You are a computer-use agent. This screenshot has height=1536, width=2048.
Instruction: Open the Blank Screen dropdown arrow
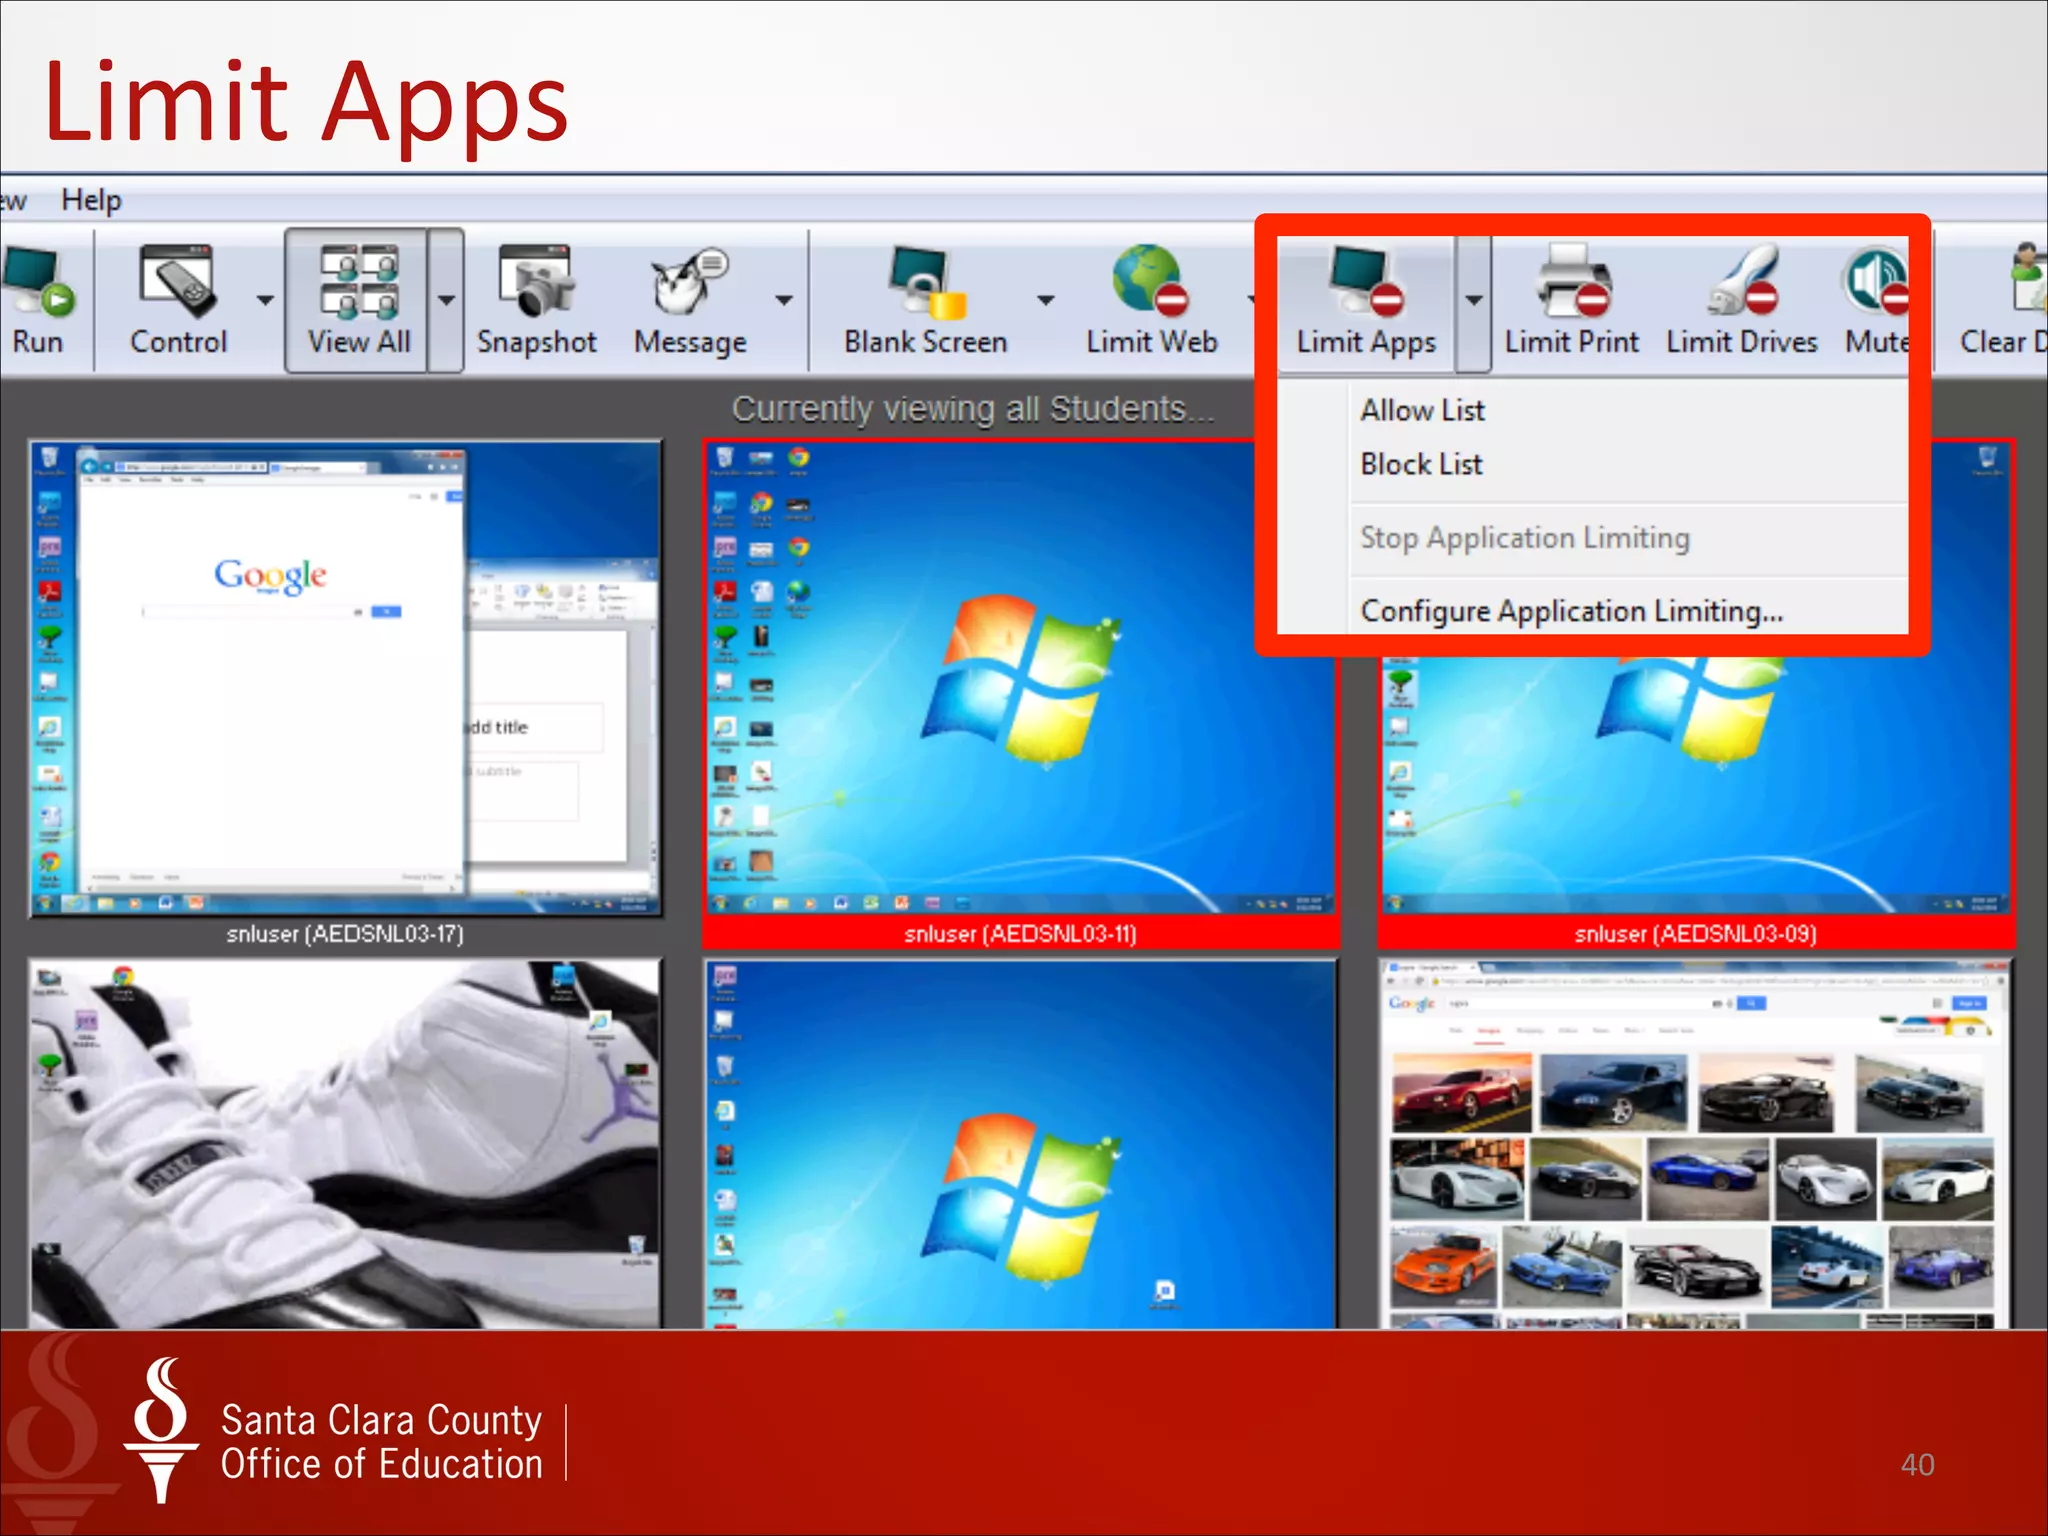[x=1045, y=300]
